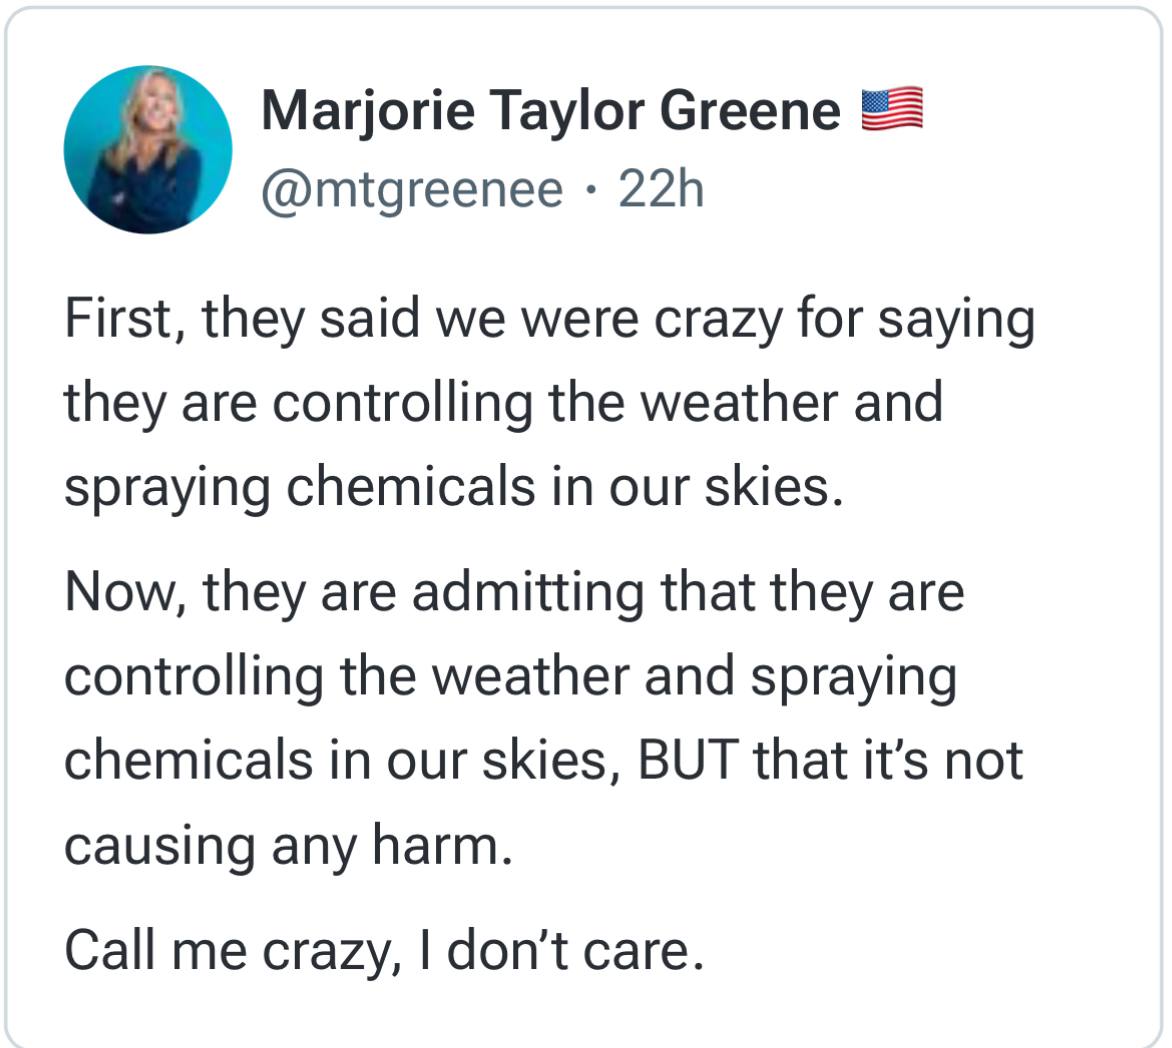
Task: Click the word 'Greene' in display name
Action: pos(750,111)
